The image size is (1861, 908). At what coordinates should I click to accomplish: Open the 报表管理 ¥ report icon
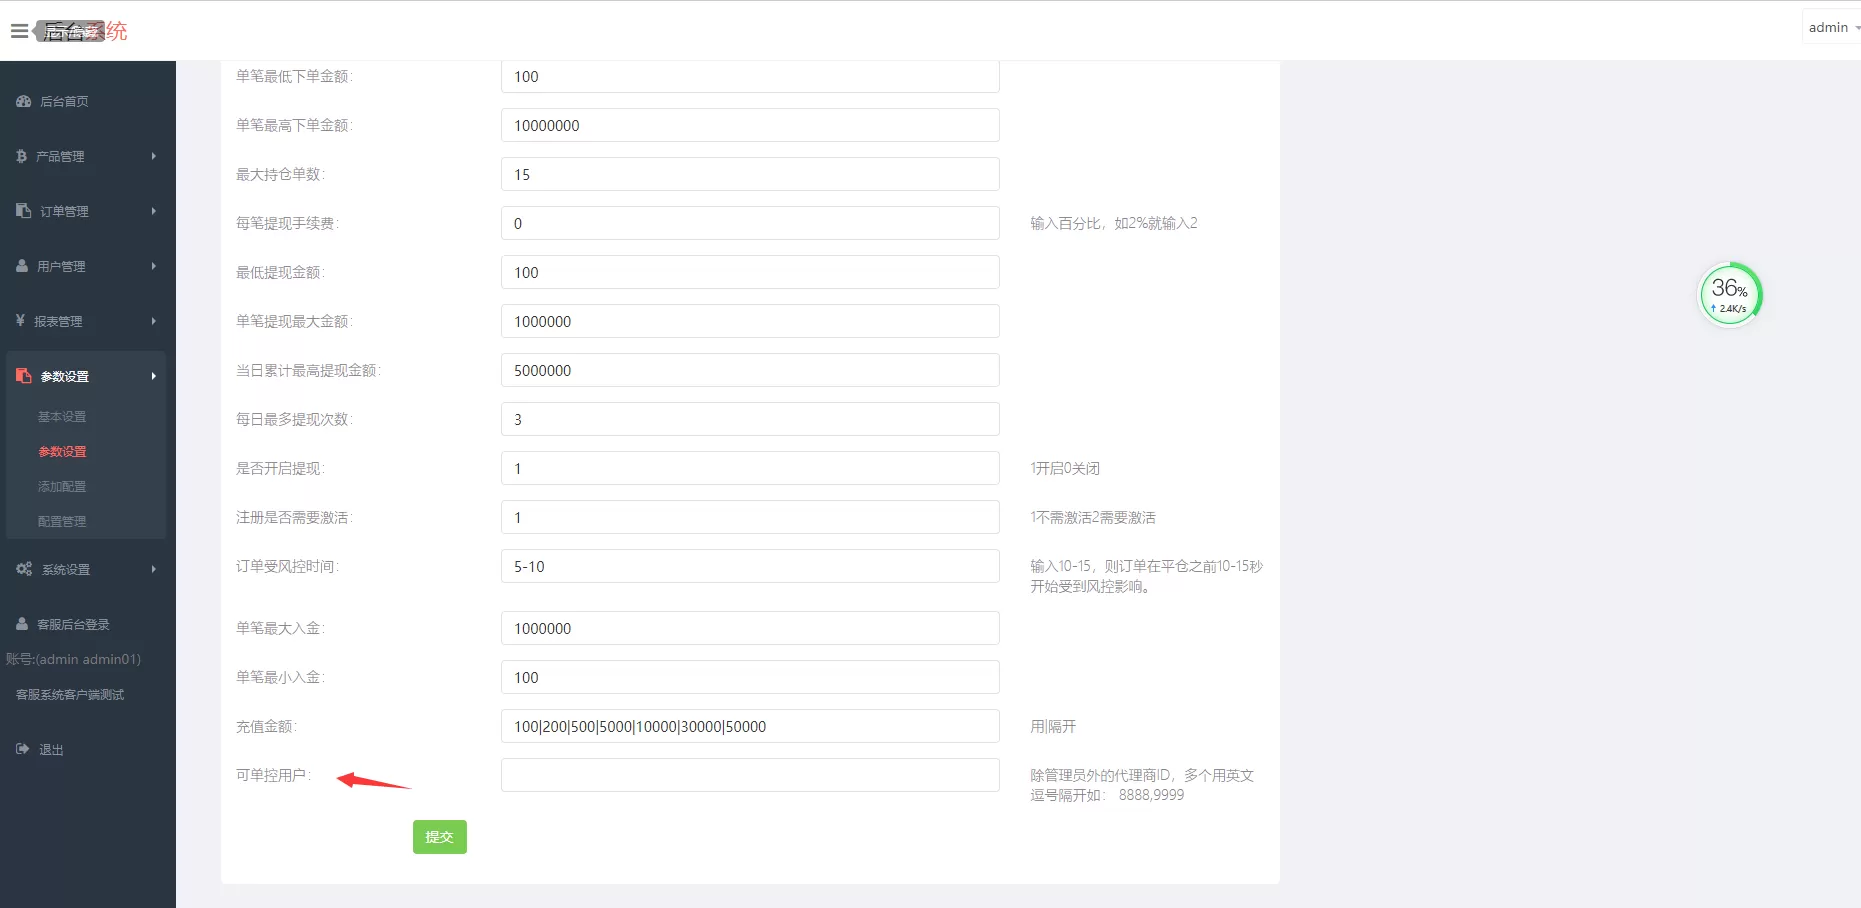click(19, 321)
